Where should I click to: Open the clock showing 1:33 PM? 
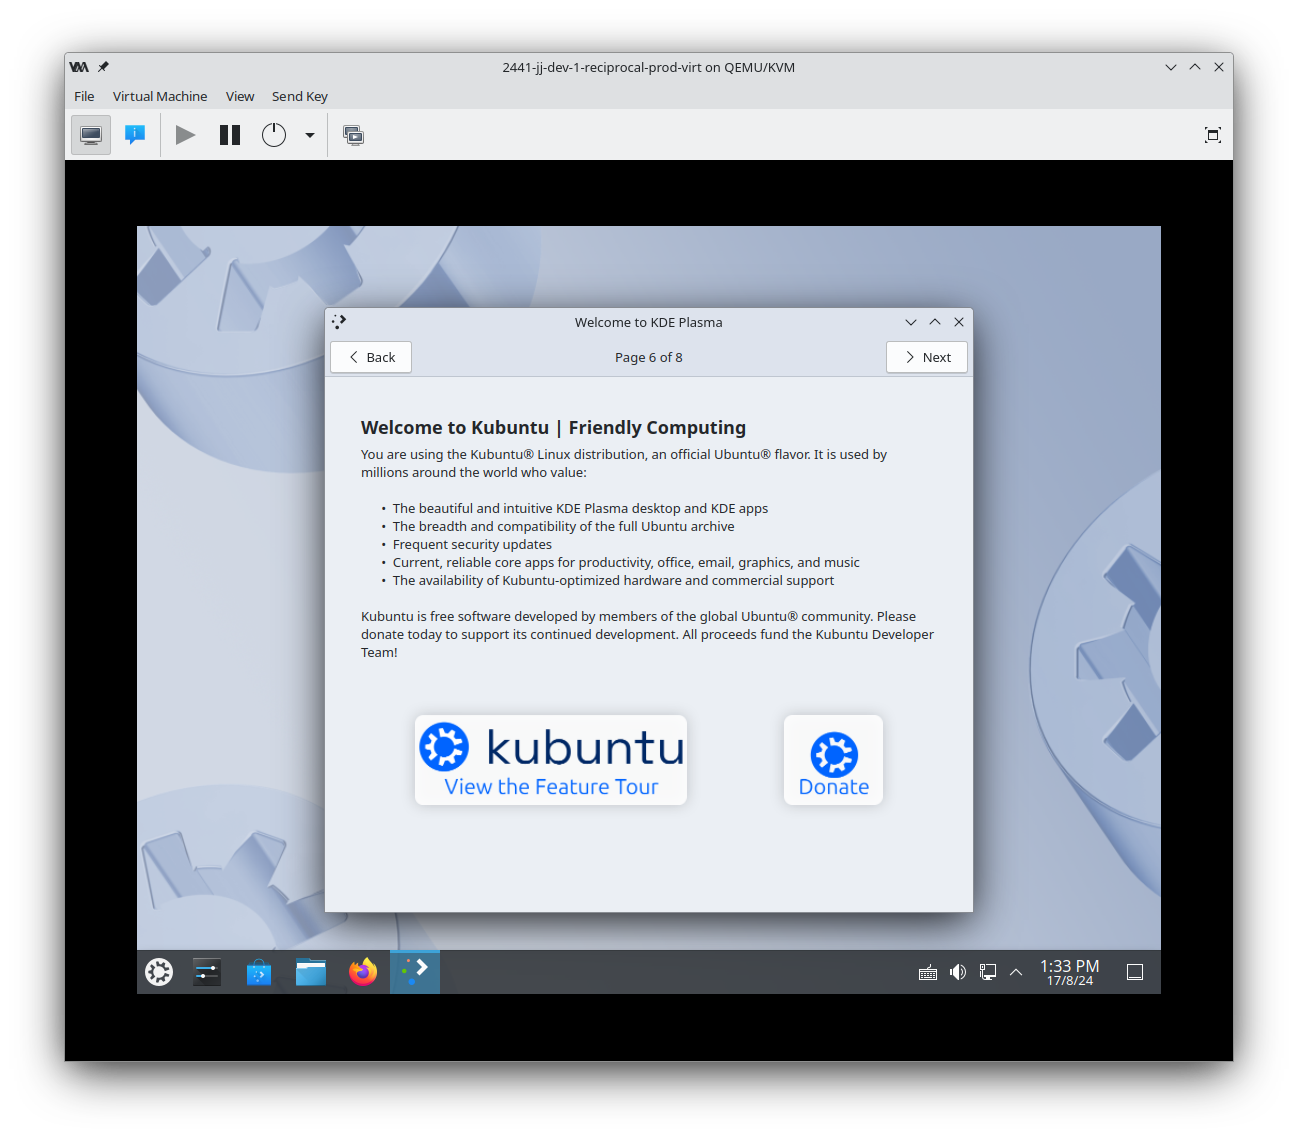(1070, 972)
